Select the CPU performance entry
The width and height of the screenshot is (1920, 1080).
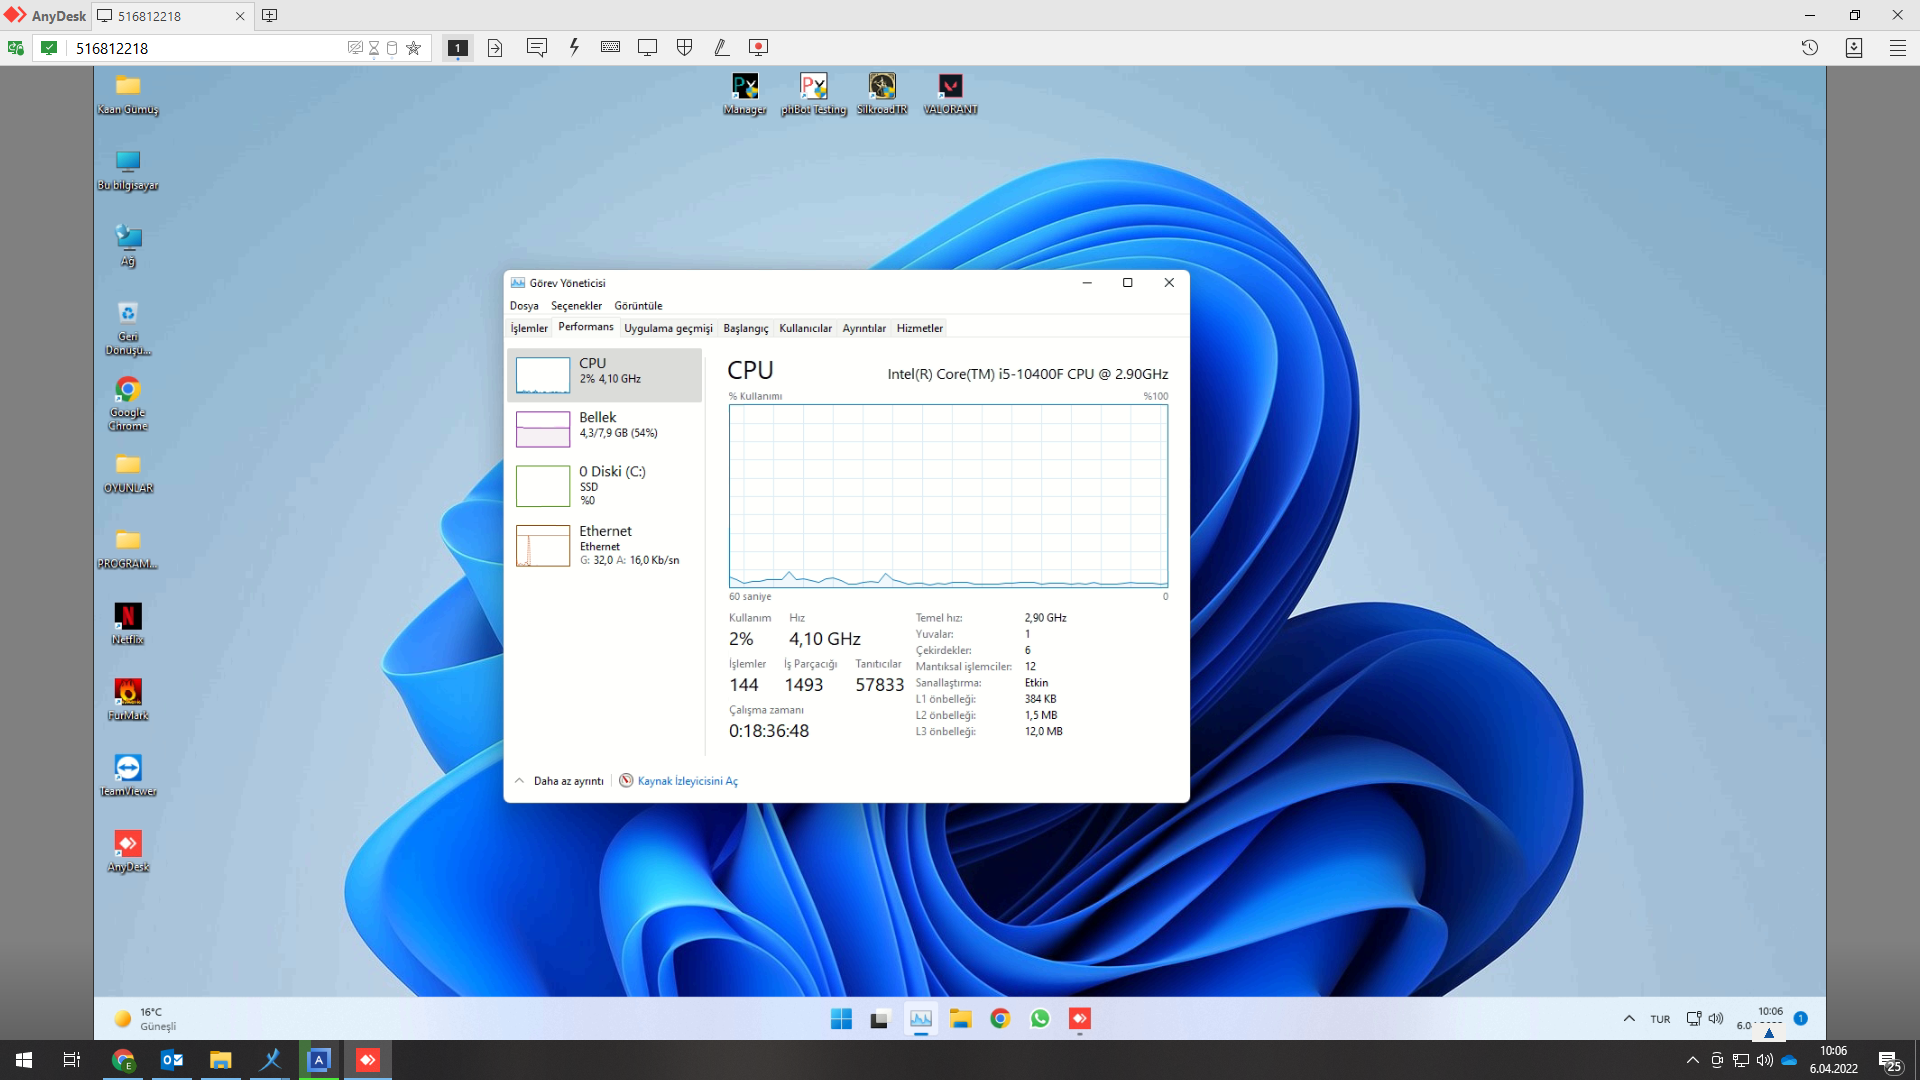point(604,375)
